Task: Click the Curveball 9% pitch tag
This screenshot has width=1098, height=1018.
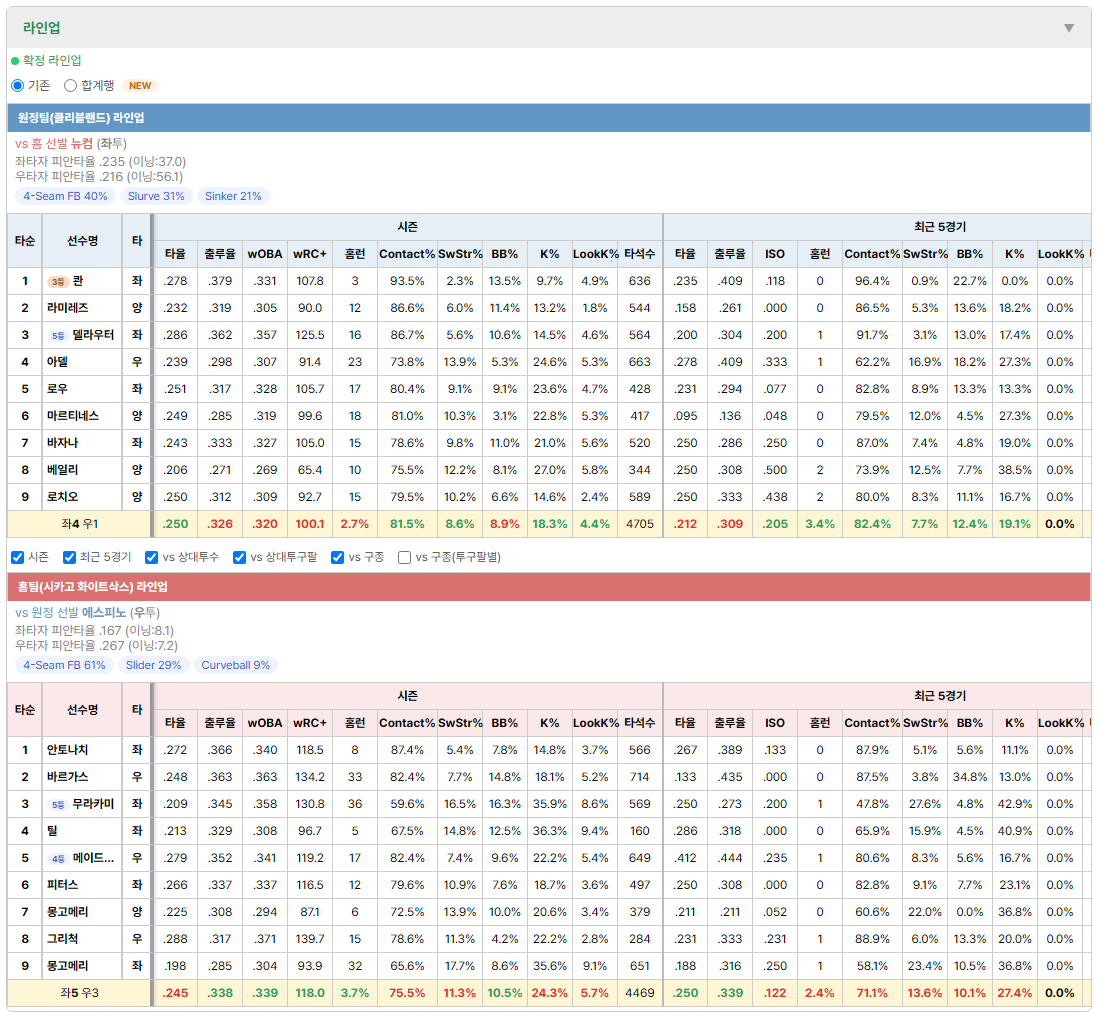Action: (236, 665)
